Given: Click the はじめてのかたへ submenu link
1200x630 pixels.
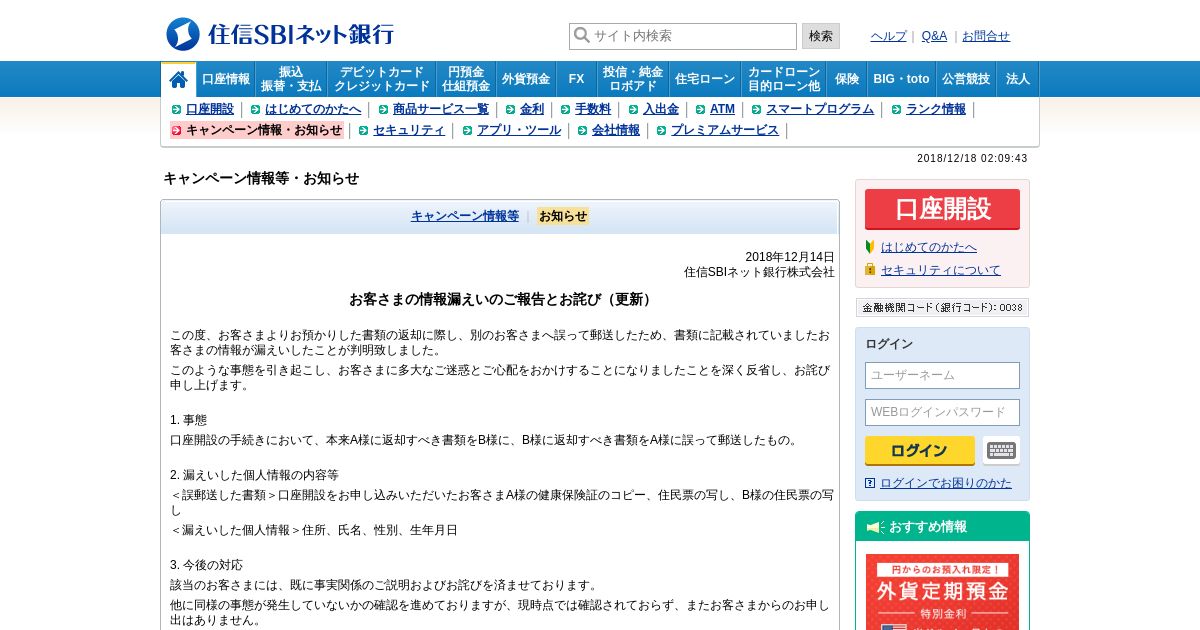Looking at the screenshot, I should 313,109.
